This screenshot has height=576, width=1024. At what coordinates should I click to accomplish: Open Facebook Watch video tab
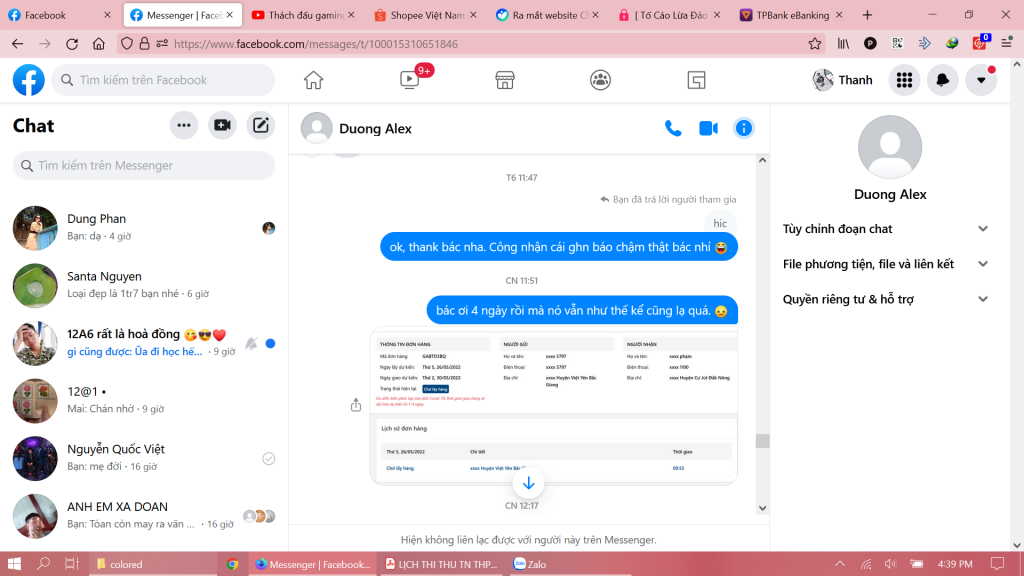pyautogui.click(x=410, y=80)
